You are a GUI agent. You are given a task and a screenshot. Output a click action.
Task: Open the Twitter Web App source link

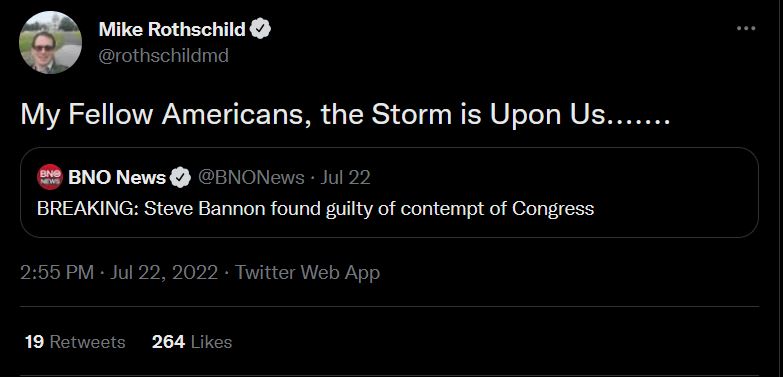(307, 273)
